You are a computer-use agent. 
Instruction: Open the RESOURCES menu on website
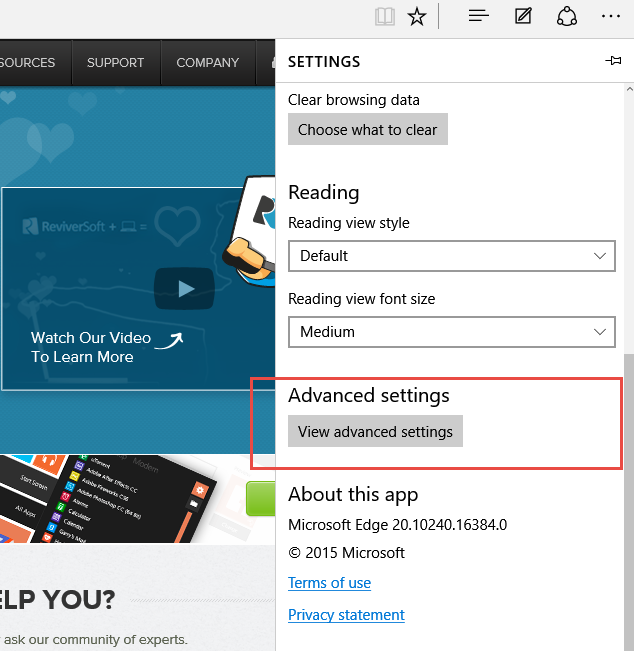[27, 63]
